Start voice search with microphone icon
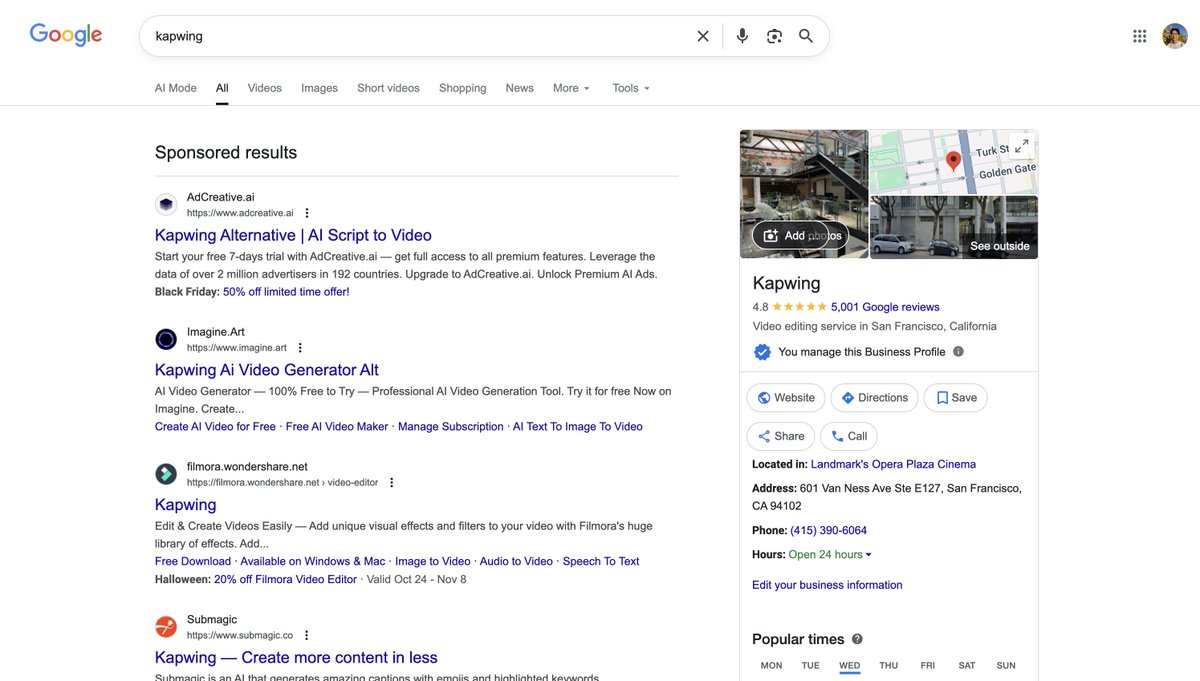Screen dimensions: 1200x681 point(742,36)
